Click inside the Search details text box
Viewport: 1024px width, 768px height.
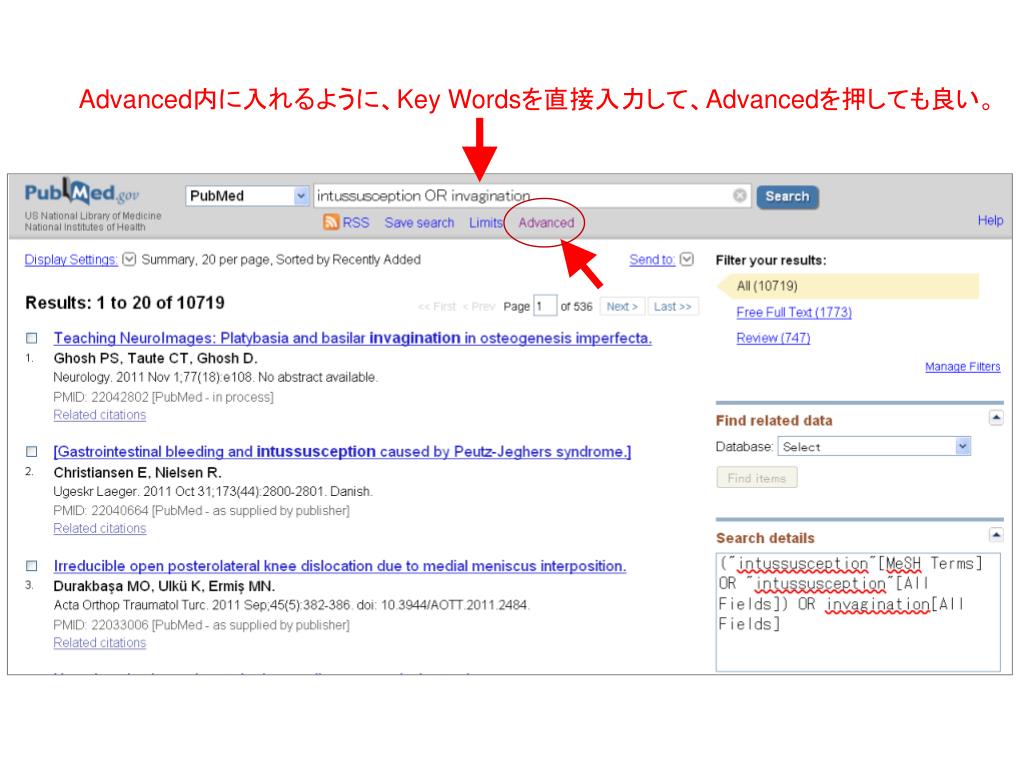(858, 612)
